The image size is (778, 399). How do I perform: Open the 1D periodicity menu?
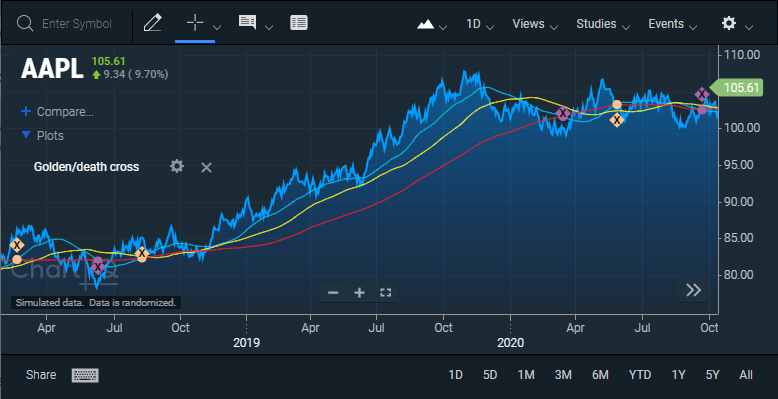(x=479, y=24)
